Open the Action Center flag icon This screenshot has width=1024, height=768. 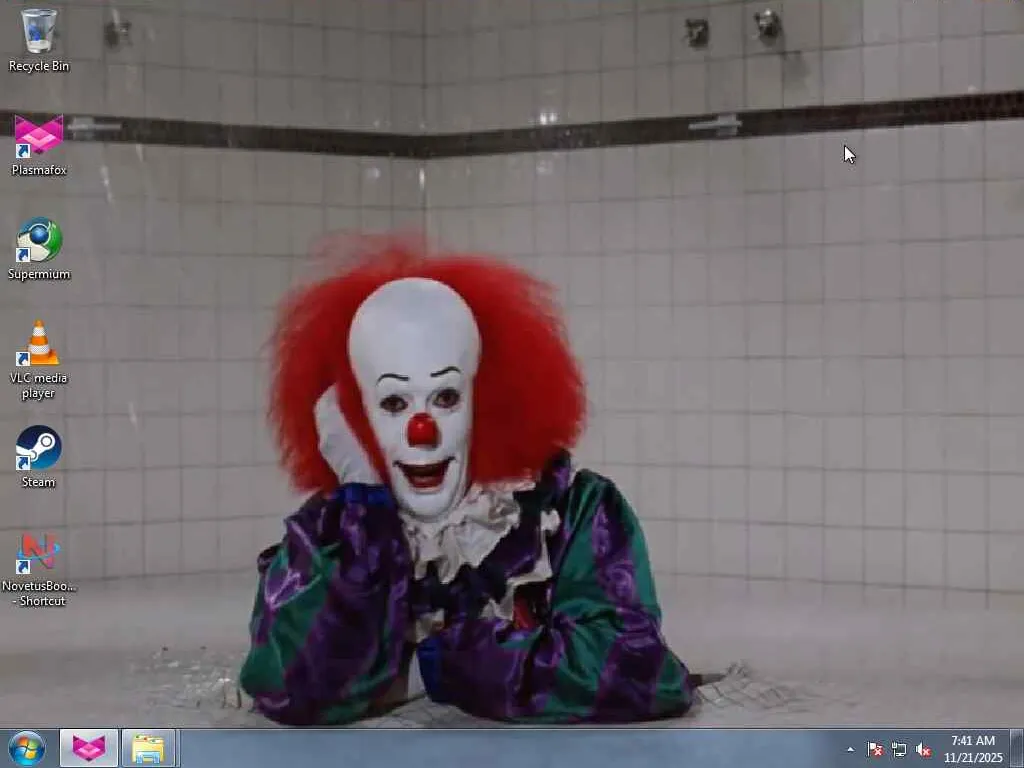tap(875, 749)
